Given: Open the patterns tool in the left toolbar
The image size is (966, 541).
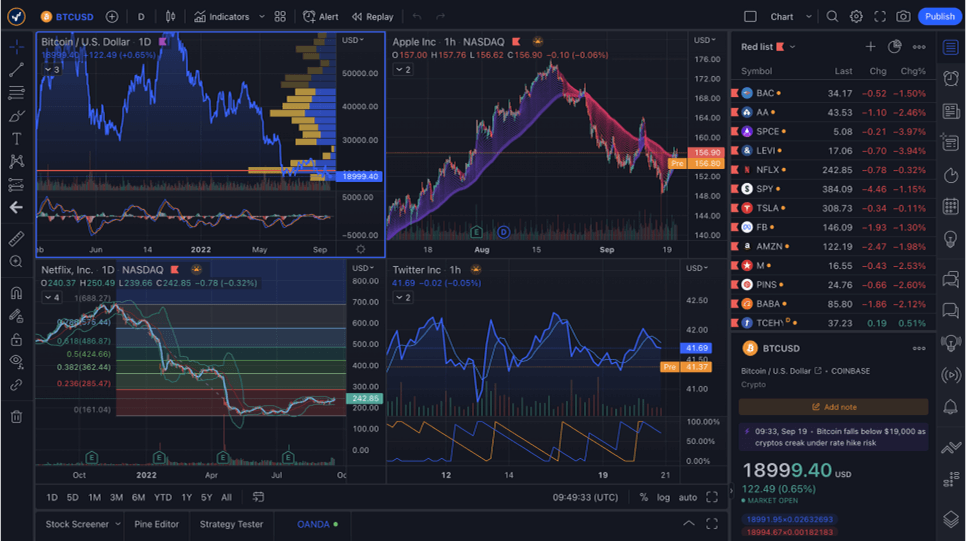Looking at the screenshot, I should (17, 161).
